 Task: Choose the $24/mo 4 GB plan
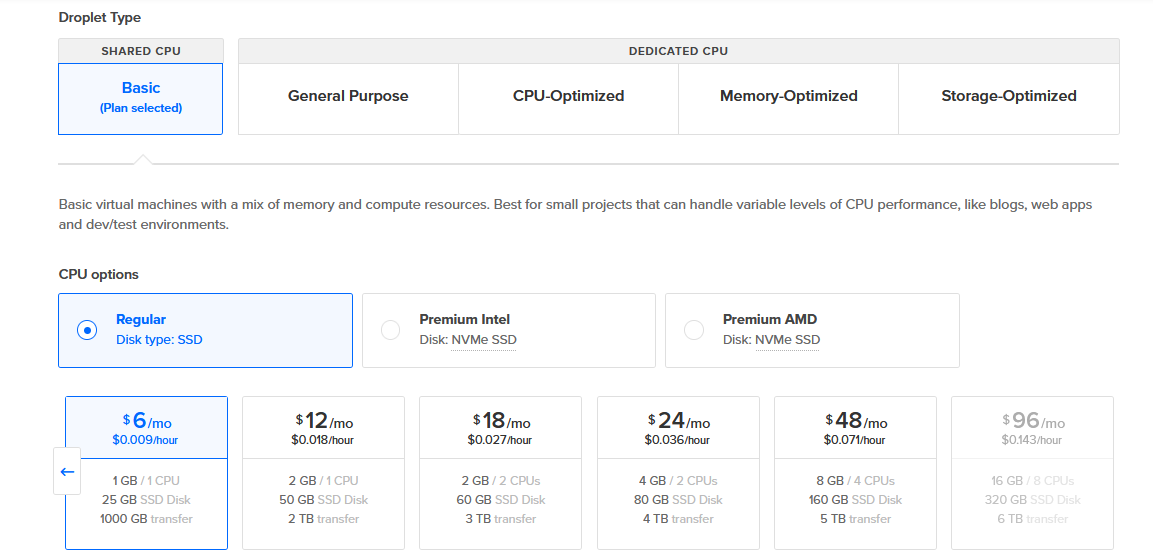(678, 473)
